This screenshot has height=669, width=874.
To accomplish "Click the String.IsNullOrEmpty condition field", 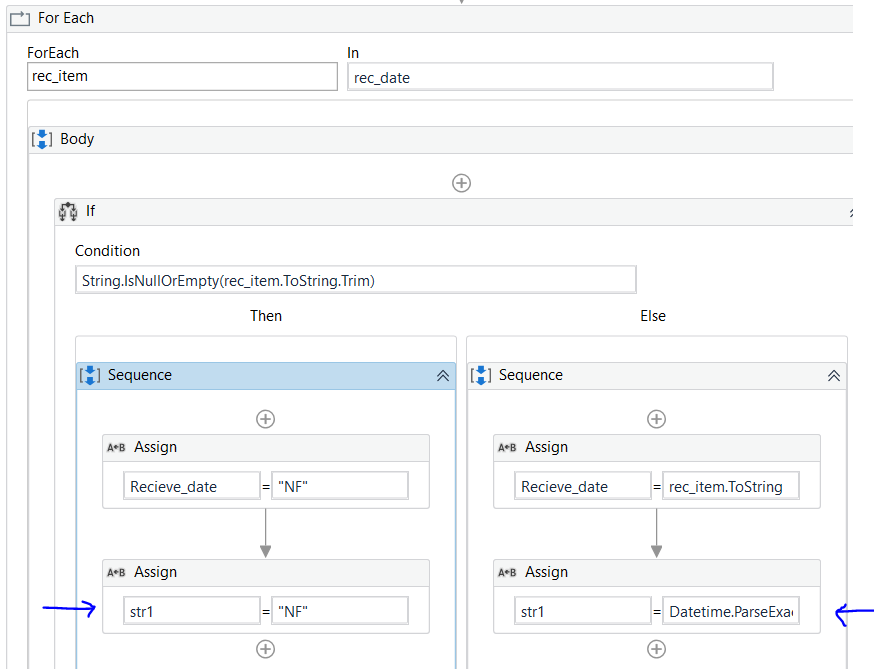I will tap(355, 279).
